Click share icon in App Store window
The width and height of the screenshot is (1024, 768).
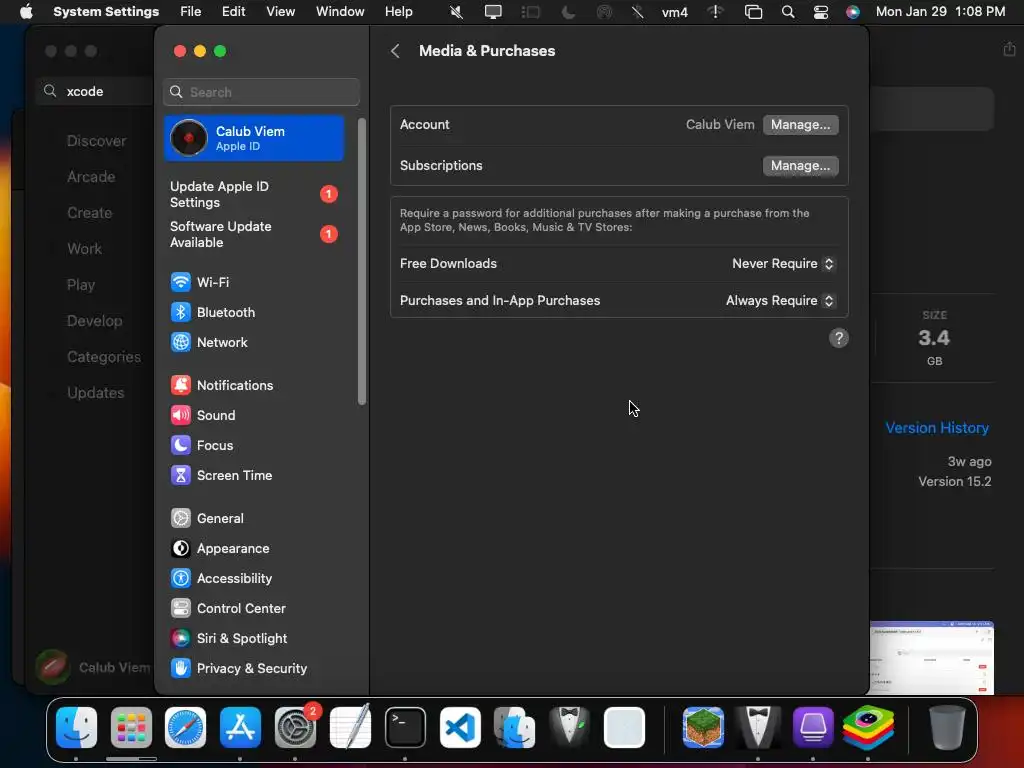(x=1009, y=49)
